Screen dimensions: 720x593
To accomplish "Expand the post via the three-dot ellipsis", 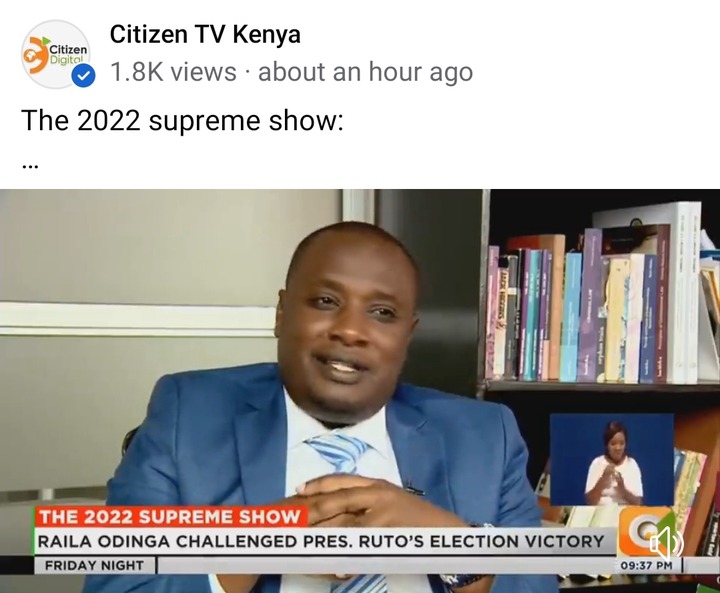I will click(x=30, y=166).
